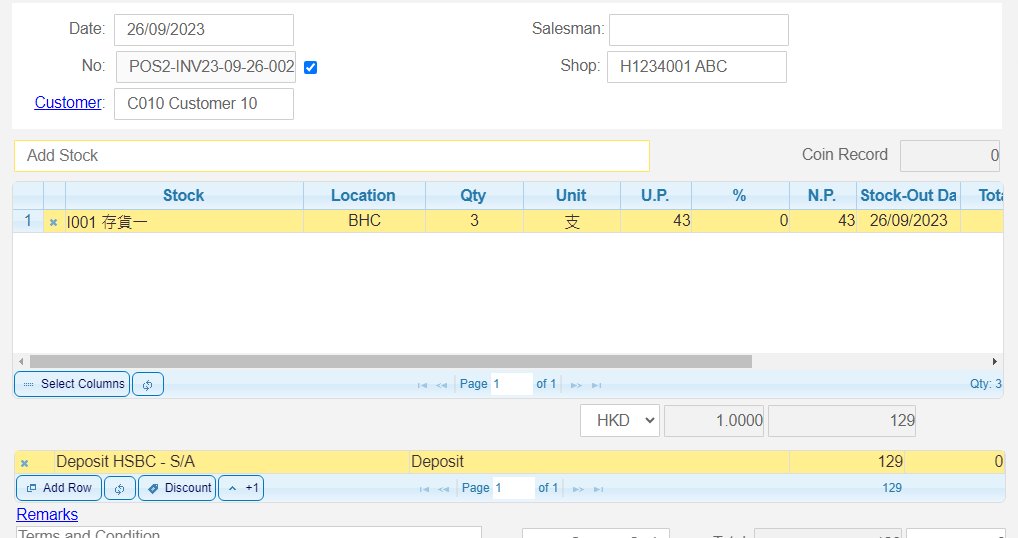The height and width of the screenshot is (538, 1018).
Task: Refresh the payment grid
Action: point(119,488)
